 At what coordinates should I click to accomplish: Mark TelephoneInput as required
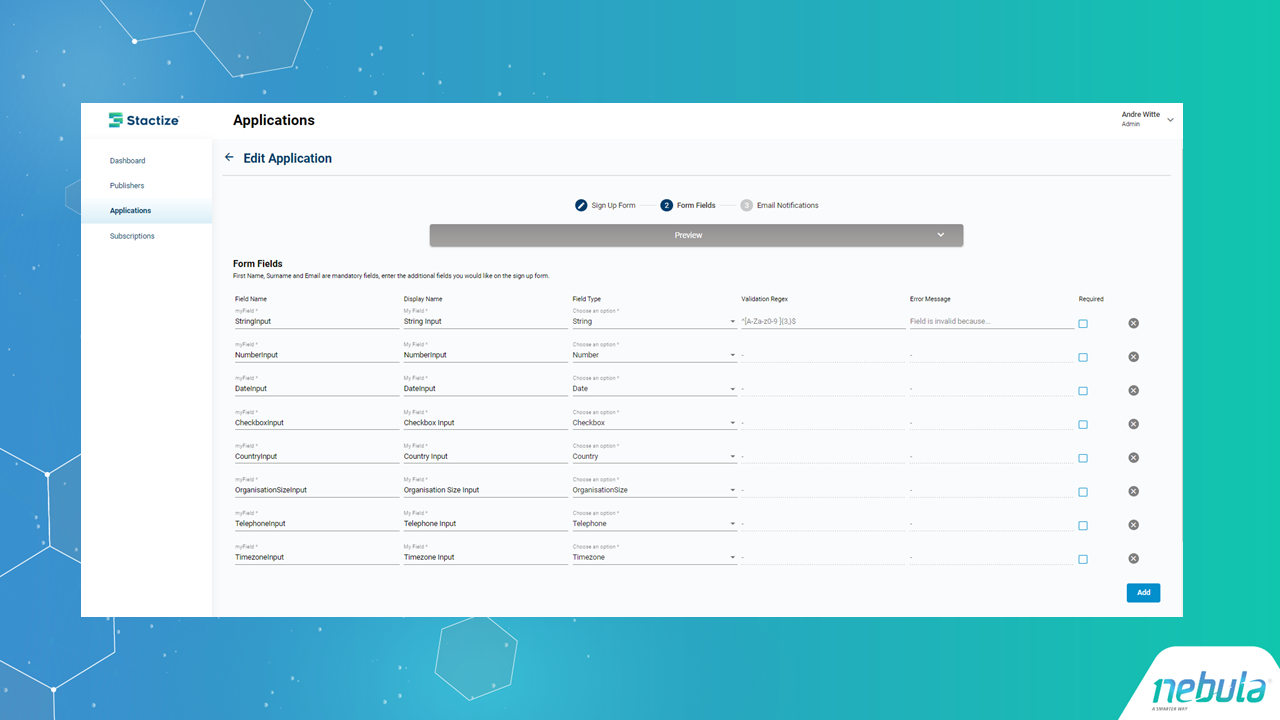[x=1083, y=525]
